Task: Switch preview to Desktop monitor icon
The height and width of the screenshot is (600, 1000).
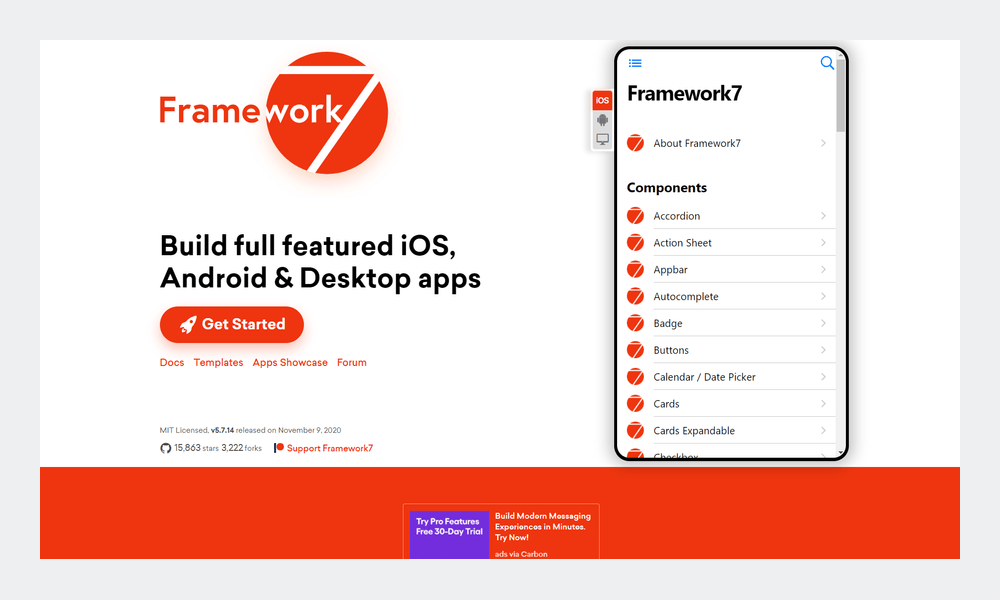Action: [602, 139]
